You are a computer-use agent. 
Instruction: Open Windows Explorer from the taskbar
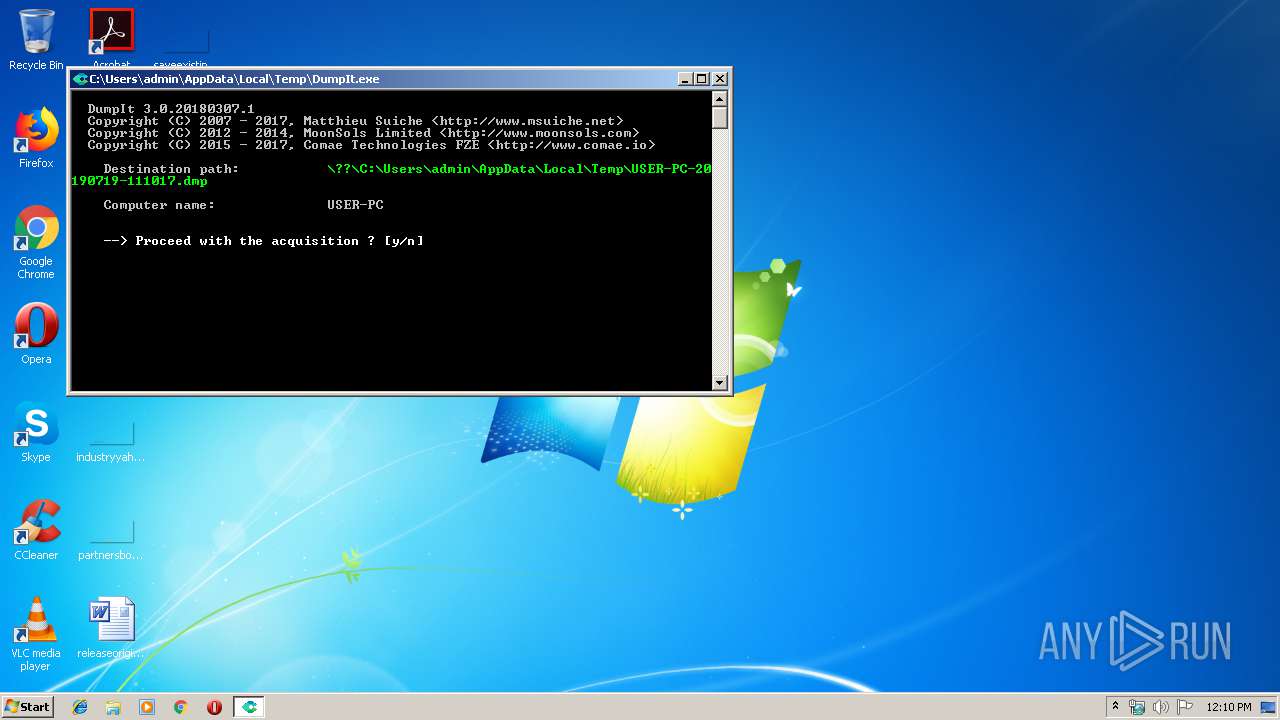click(x=113, y=707)
